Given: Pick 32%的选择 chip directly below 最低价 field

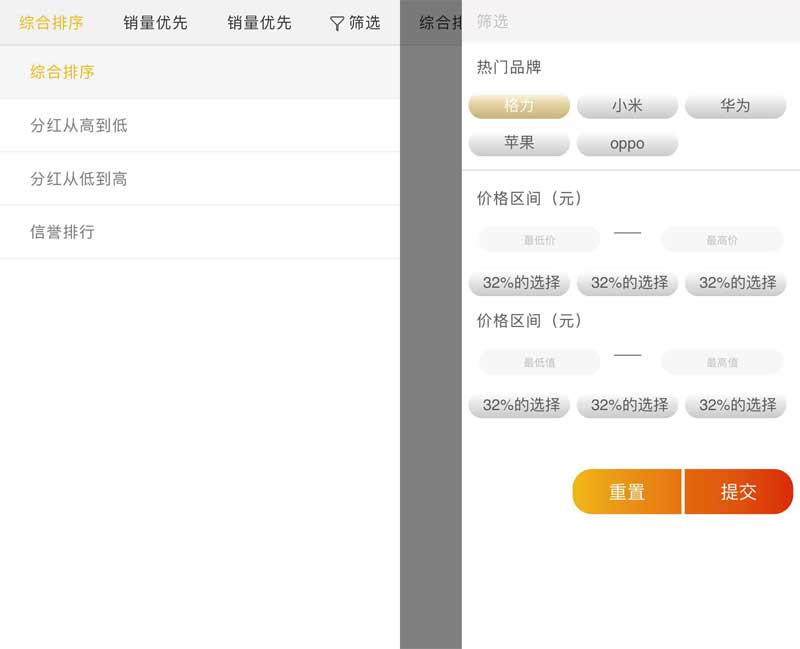Looking at the screenshot, I should pos(519,283).
